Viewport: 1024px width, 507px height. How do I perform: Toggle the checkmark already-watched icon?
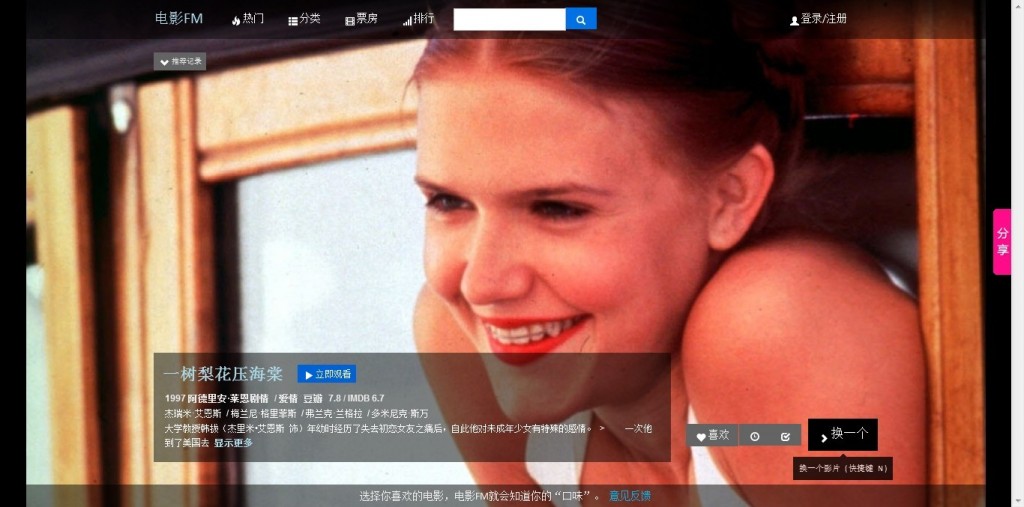[786, 436]
